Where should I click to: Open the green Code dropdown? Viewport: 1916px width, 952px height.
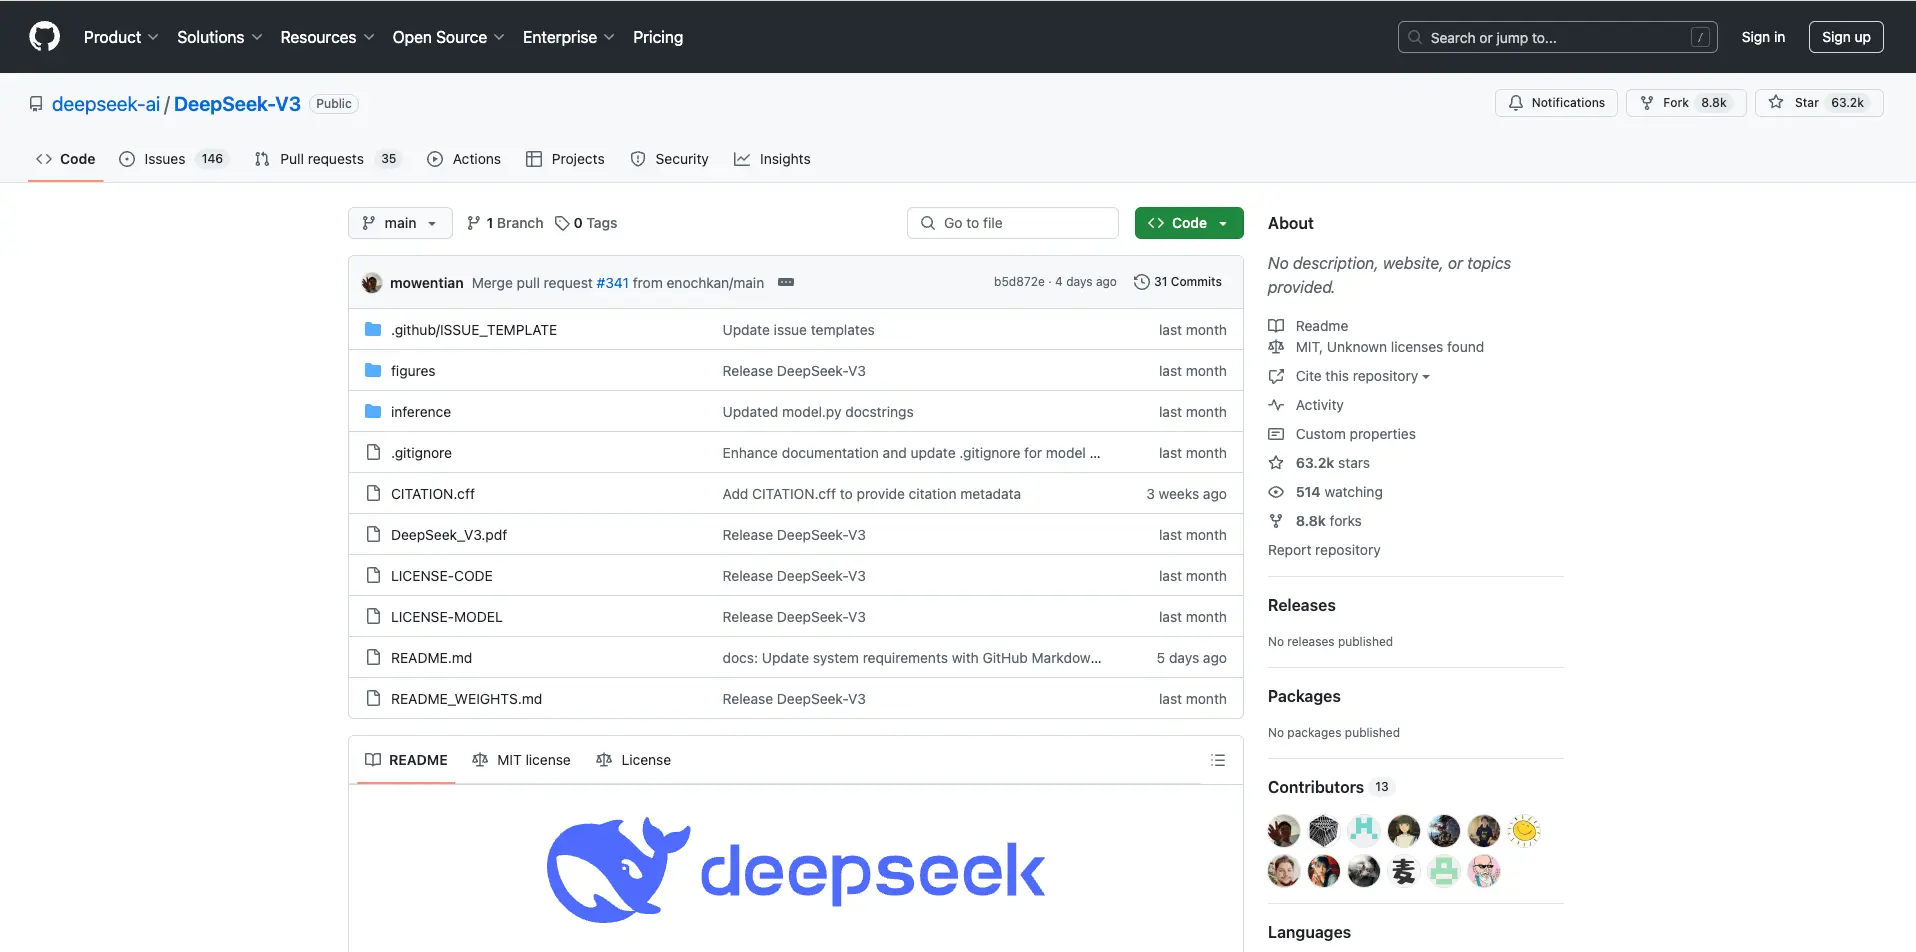click(x=1189, y=223)
